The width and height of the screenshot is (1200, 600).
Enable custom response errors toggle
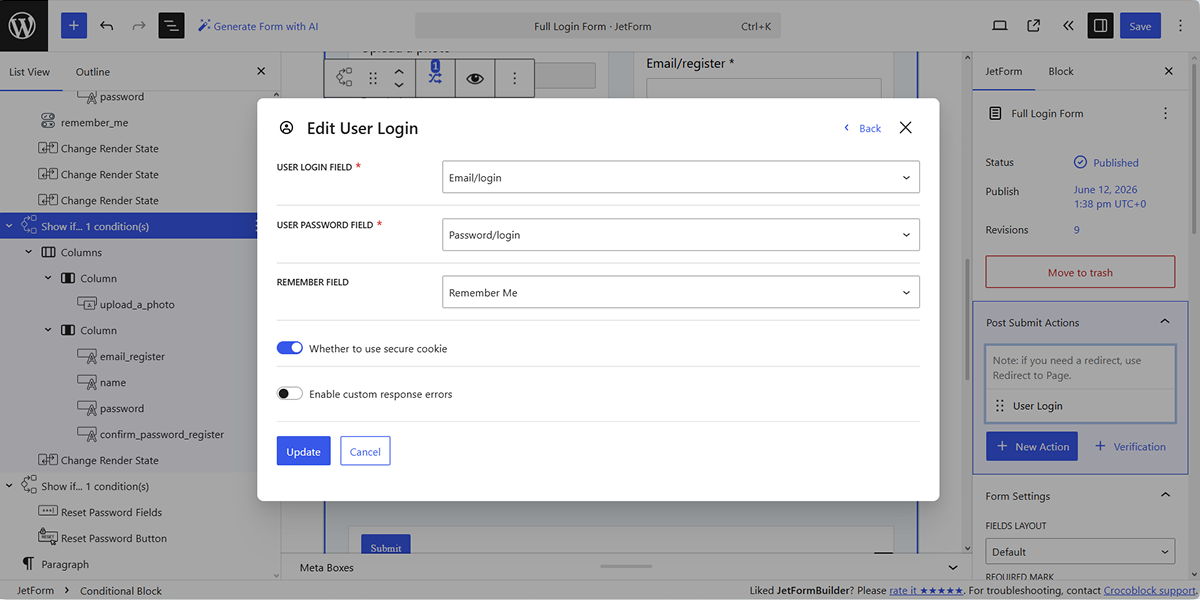pyautogui.click(x=290, y=394)
